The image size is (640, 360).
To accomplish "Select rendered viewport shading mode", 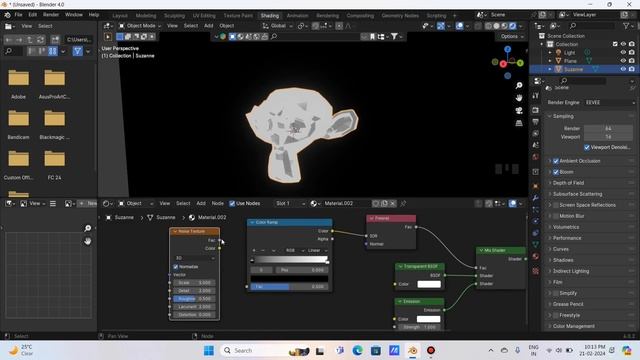I will click(513, 26).
